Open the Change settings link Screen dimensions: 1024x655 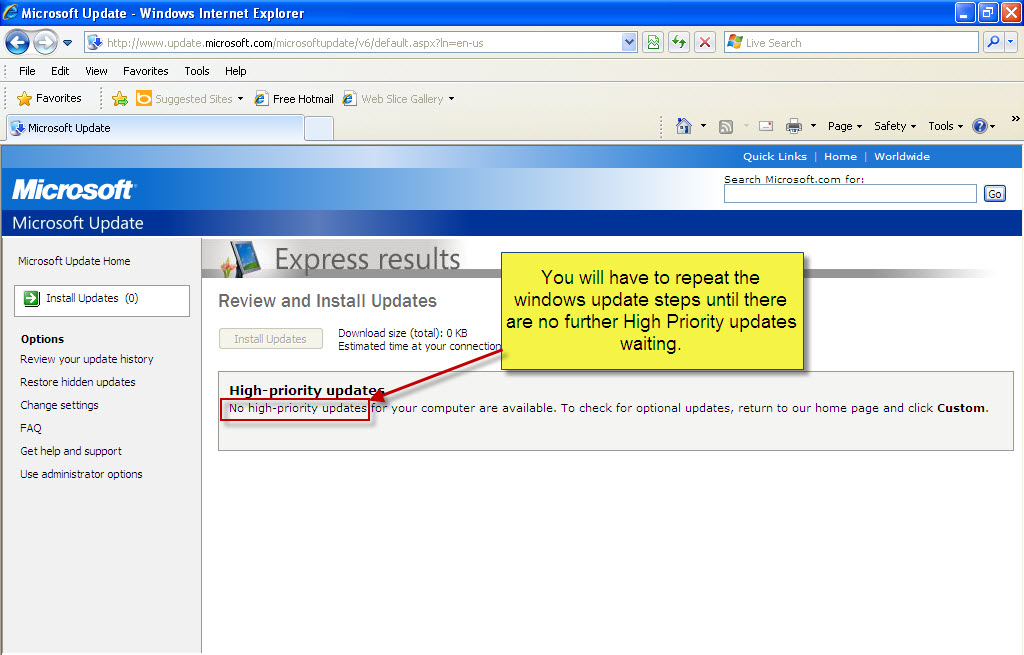coord(59,405)
